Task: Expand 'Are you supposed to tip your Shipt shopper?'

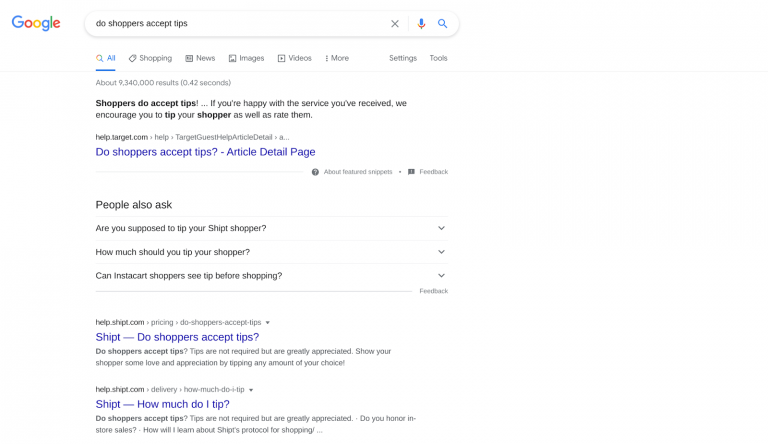Action: (272, 228)
